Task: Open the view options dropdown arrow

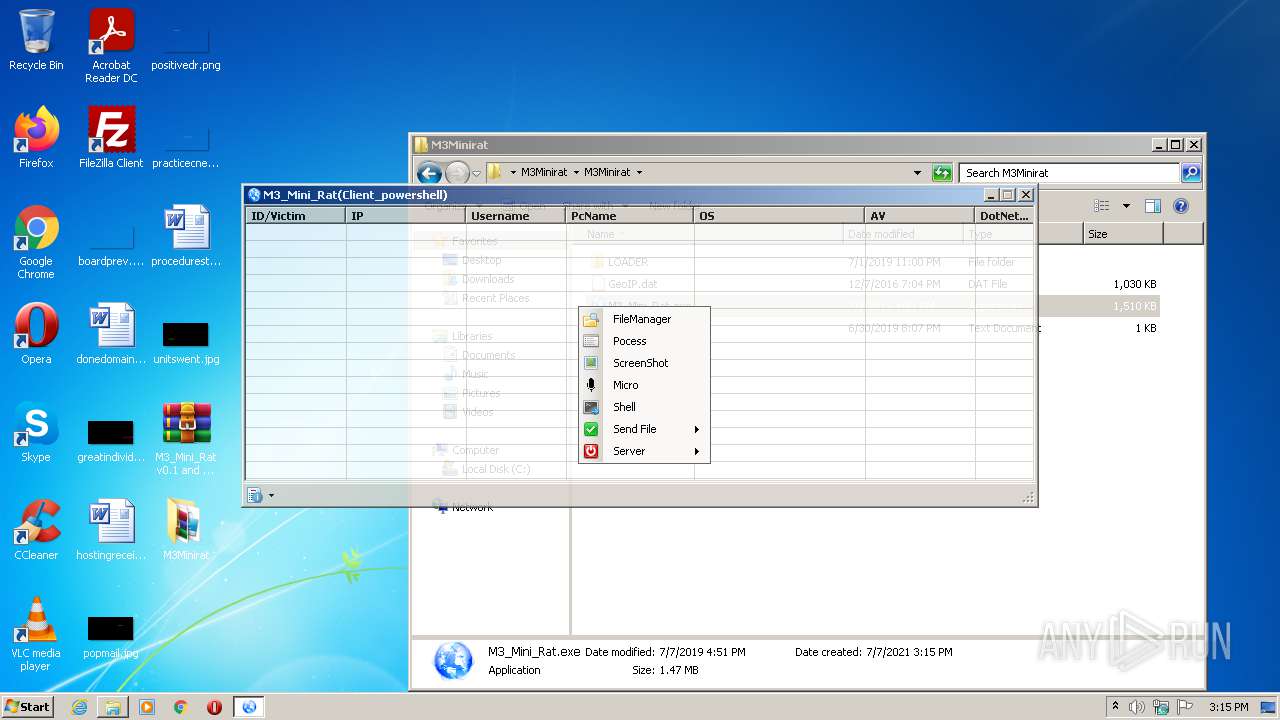Action: click(1126, 206)
